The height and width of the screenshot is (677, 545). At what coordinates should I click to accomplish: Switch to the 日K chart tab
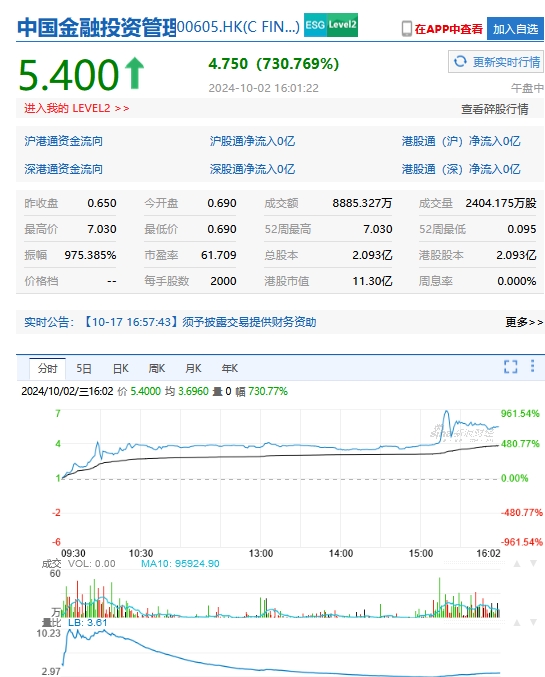pos(120,369)
